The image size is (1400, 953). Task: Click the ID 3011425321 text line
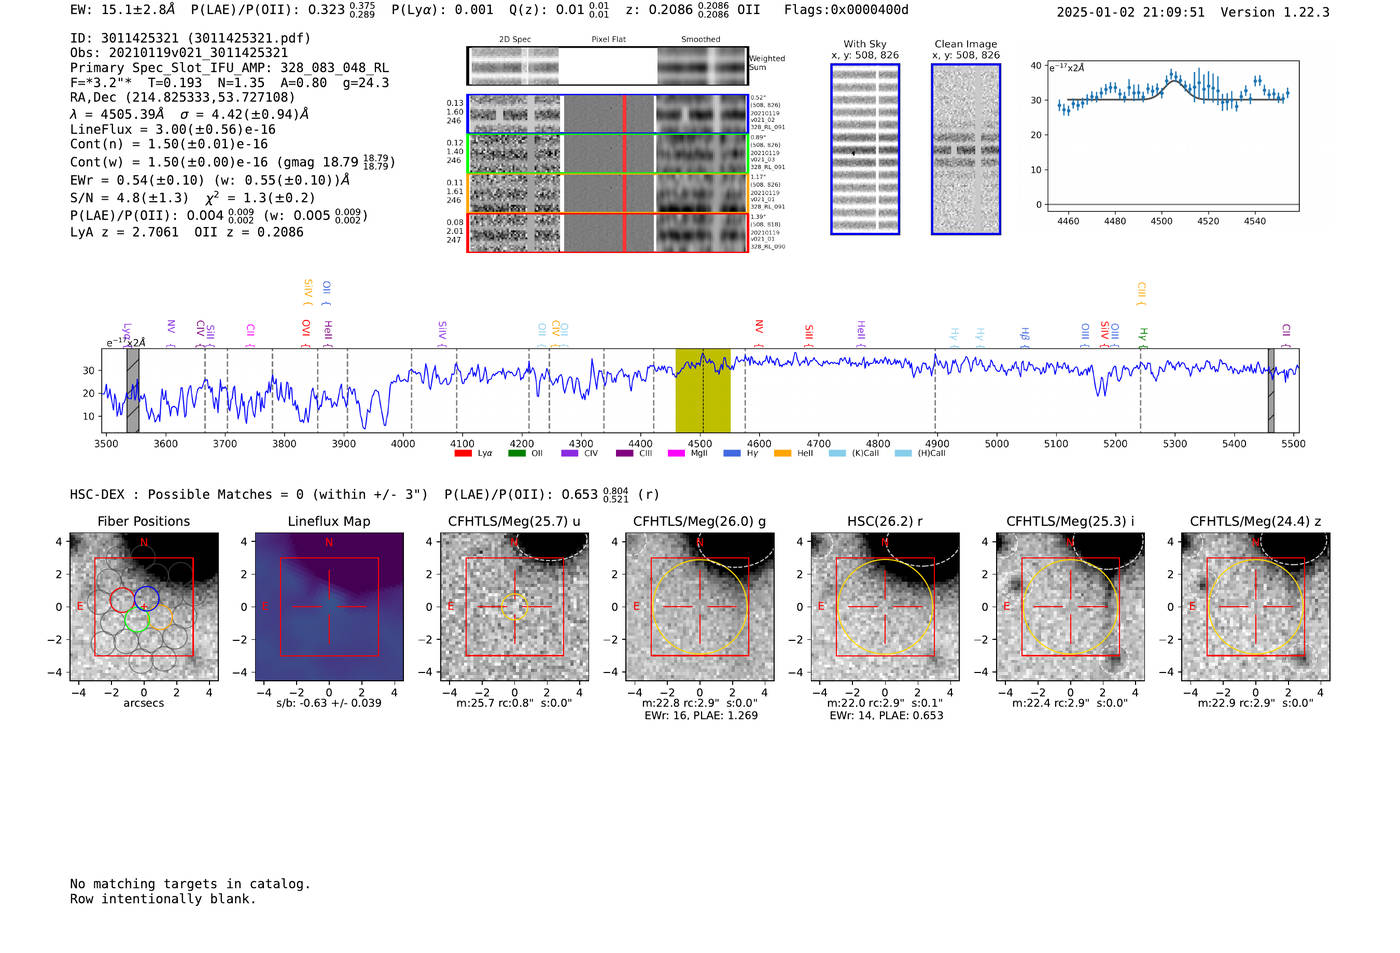190,38
